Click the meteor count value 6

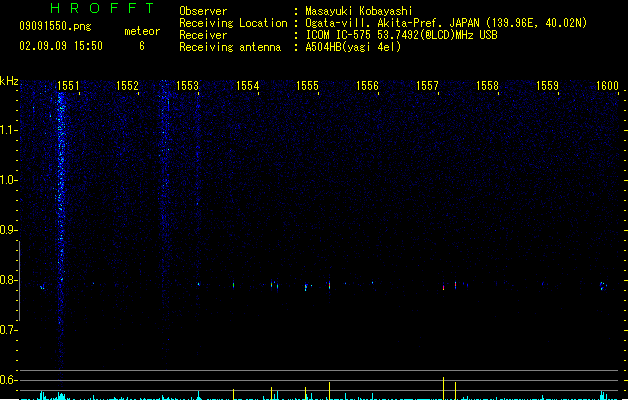(x=142, y=46)
